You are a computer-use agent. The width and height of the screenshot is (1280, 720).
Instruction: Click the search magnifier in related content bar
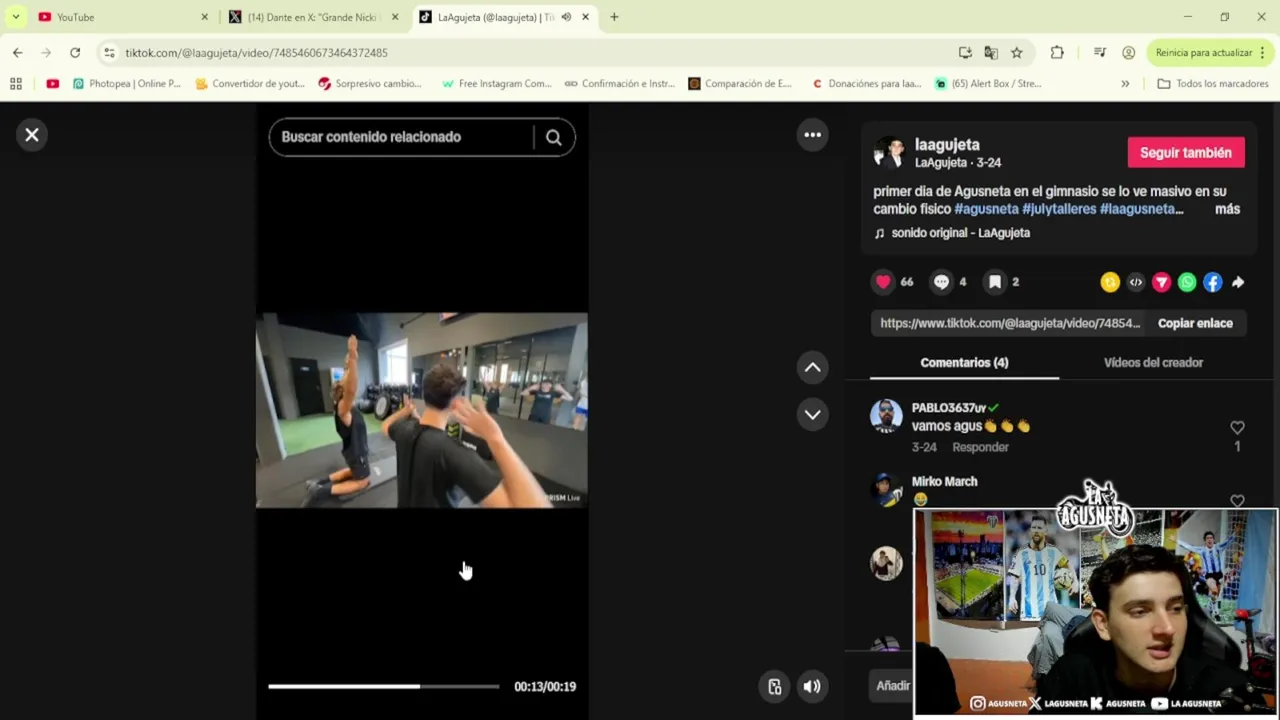554,137
